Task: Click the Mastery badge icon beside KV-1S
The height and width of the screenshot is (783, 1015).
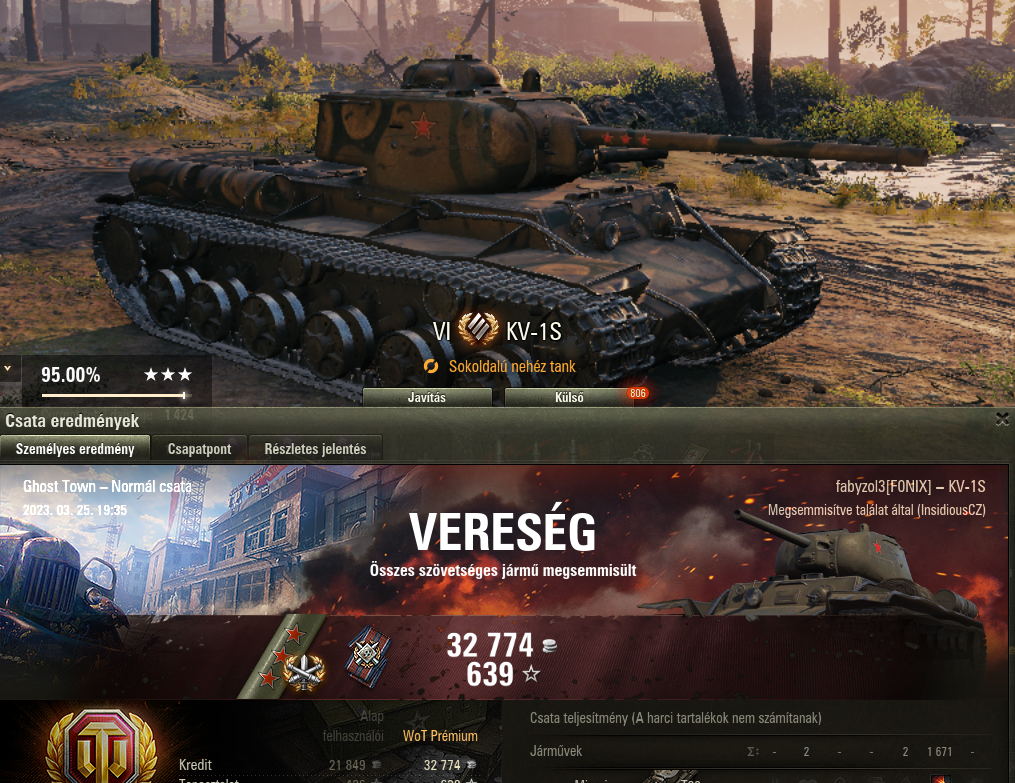Action: (x=478, y=329)
